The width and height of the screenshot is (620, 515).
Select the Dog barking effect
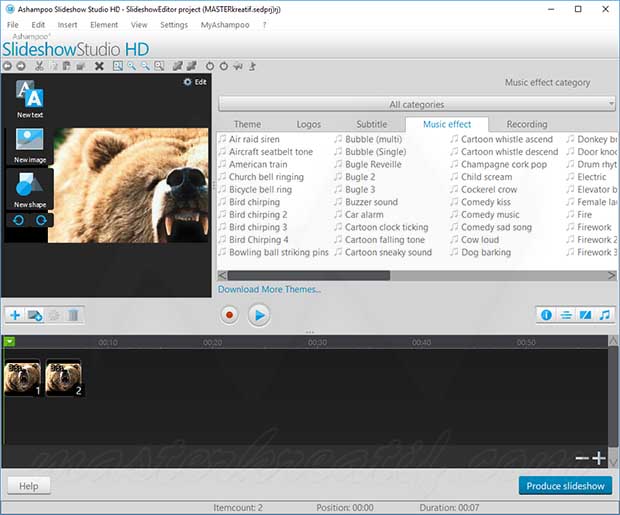click(481, 252)
